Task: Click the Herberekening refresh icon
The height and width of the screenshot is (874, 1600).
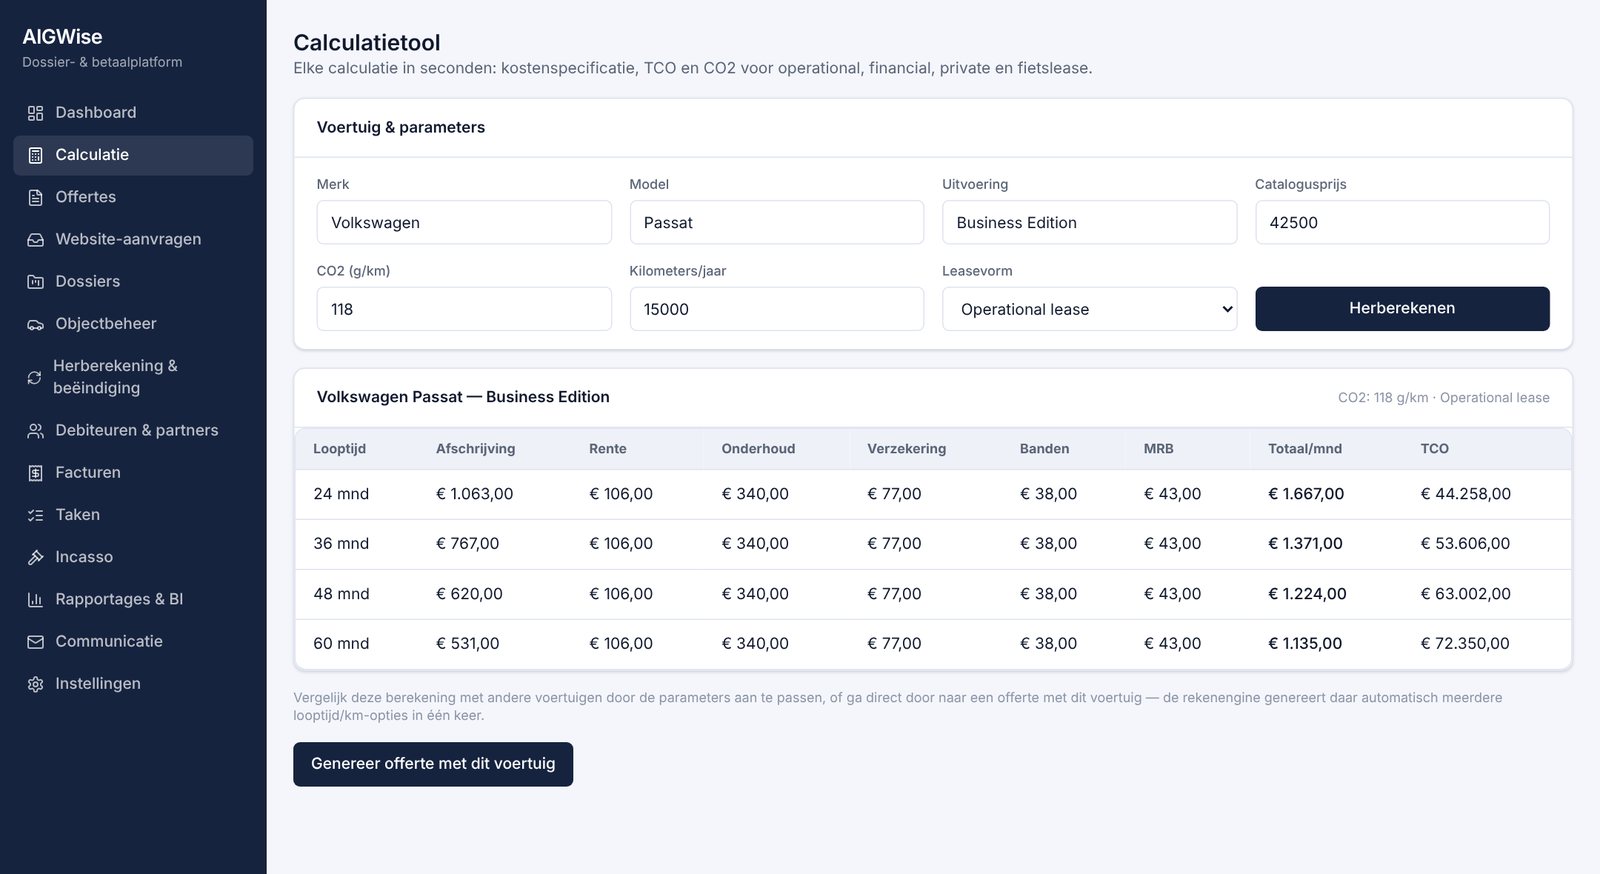Action: tap(34, 377)
